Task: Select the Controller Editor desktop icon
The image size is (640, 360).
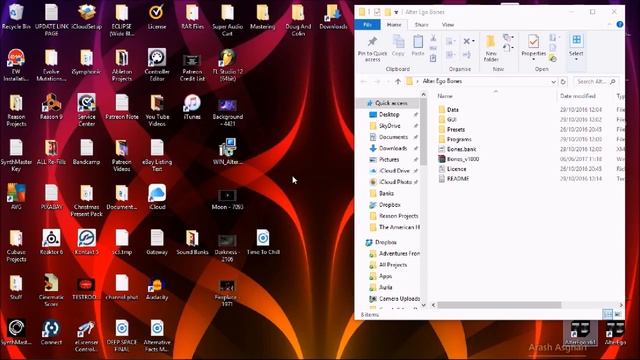Action: [x=157, y=65]
